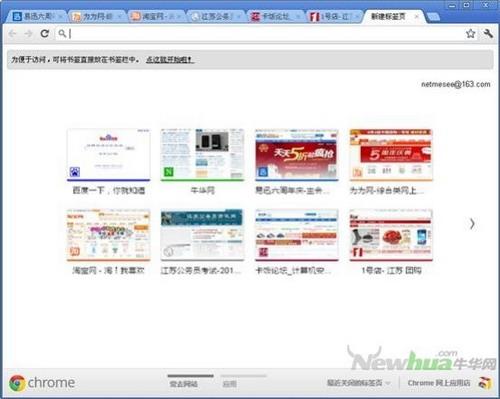
Task: Click the search magnifier icon in address bar
Action: coord(62,33)
